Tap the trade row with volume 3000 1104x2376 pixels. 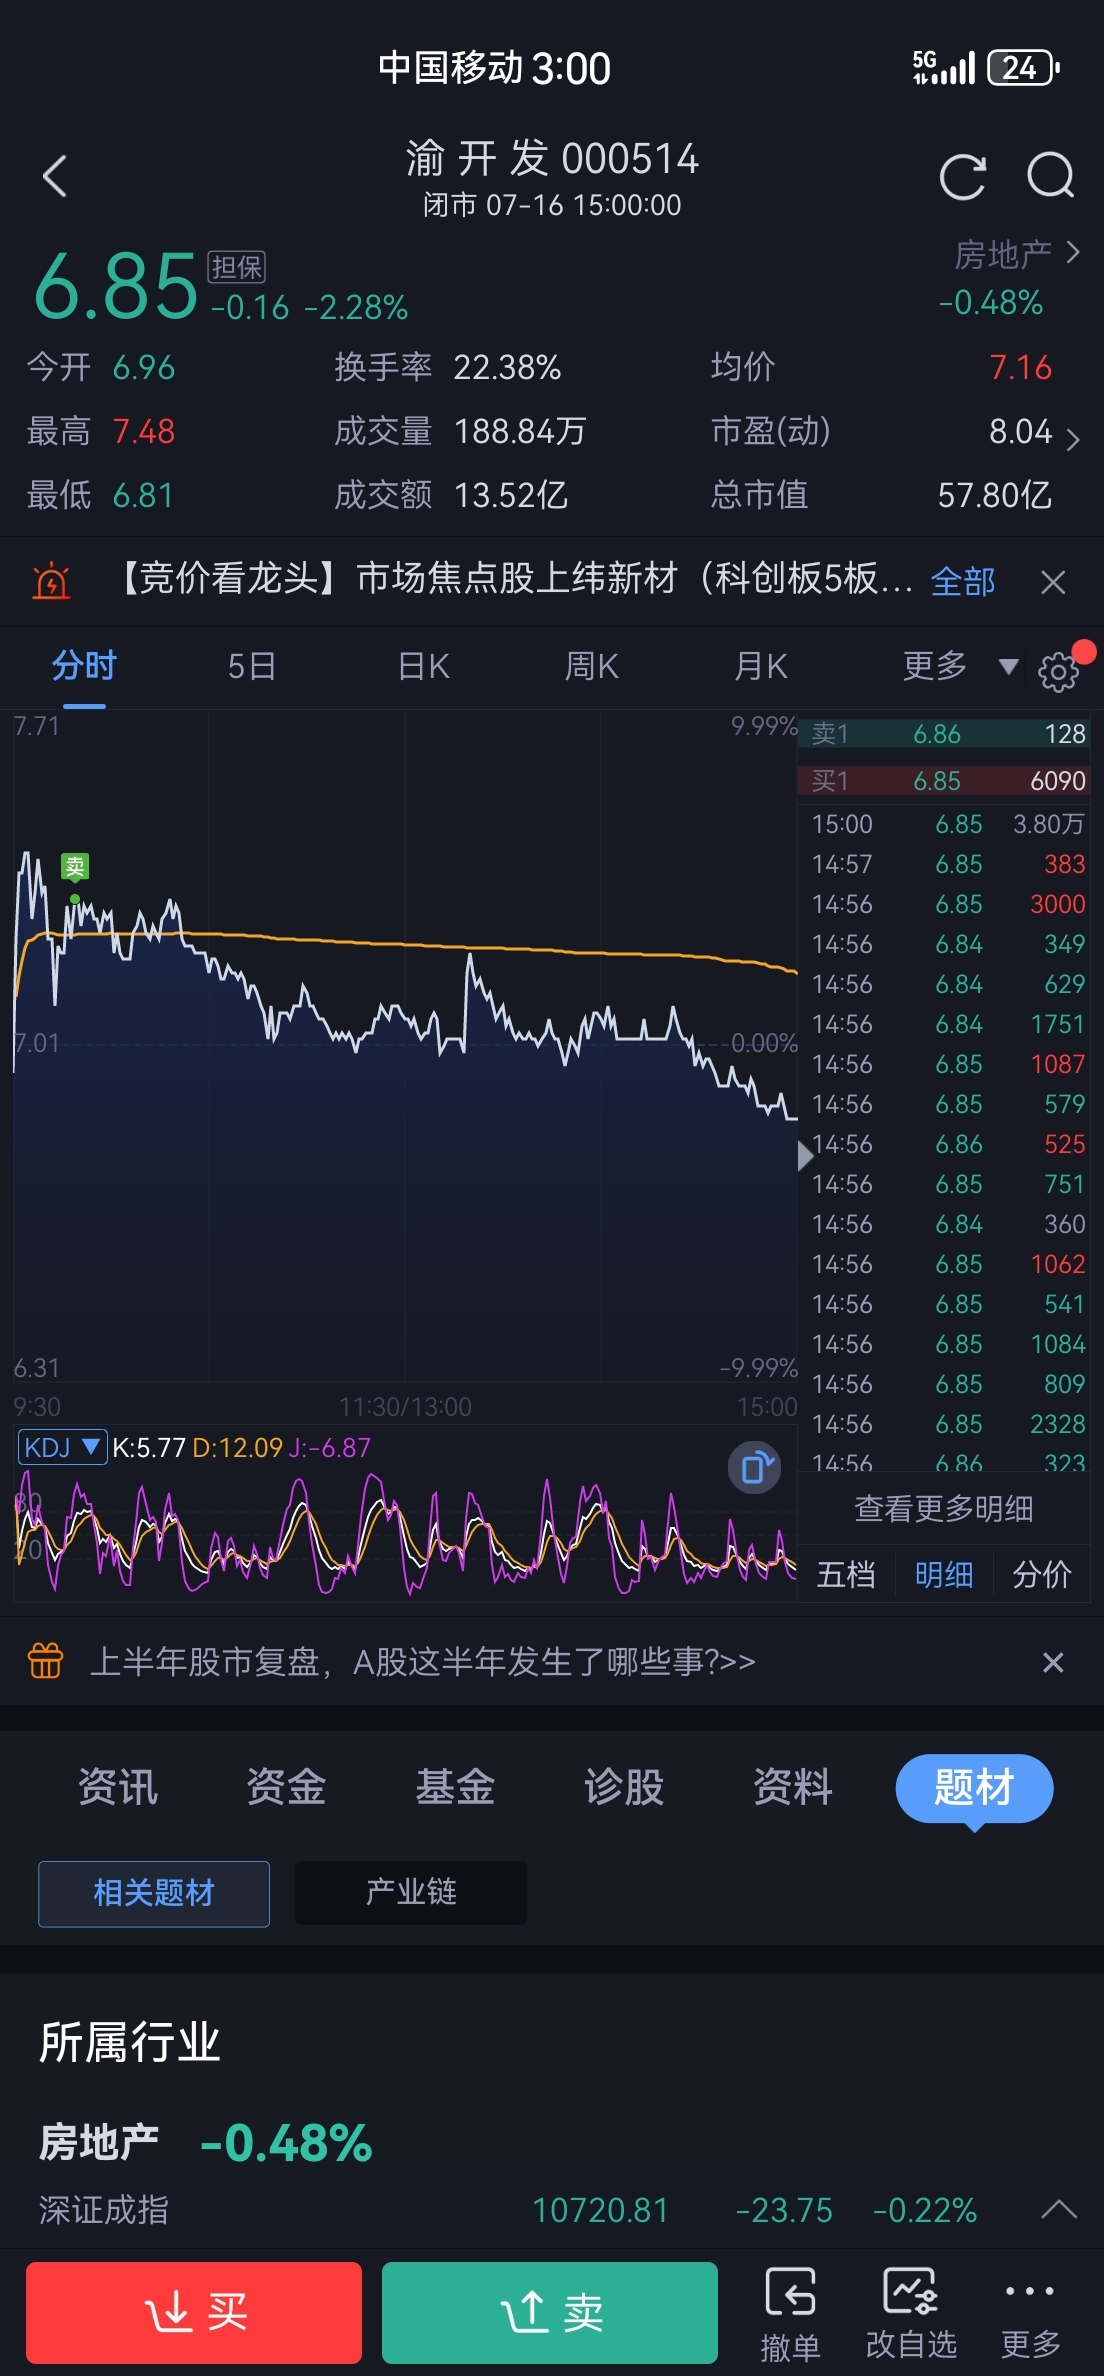(x=947, y=904)
